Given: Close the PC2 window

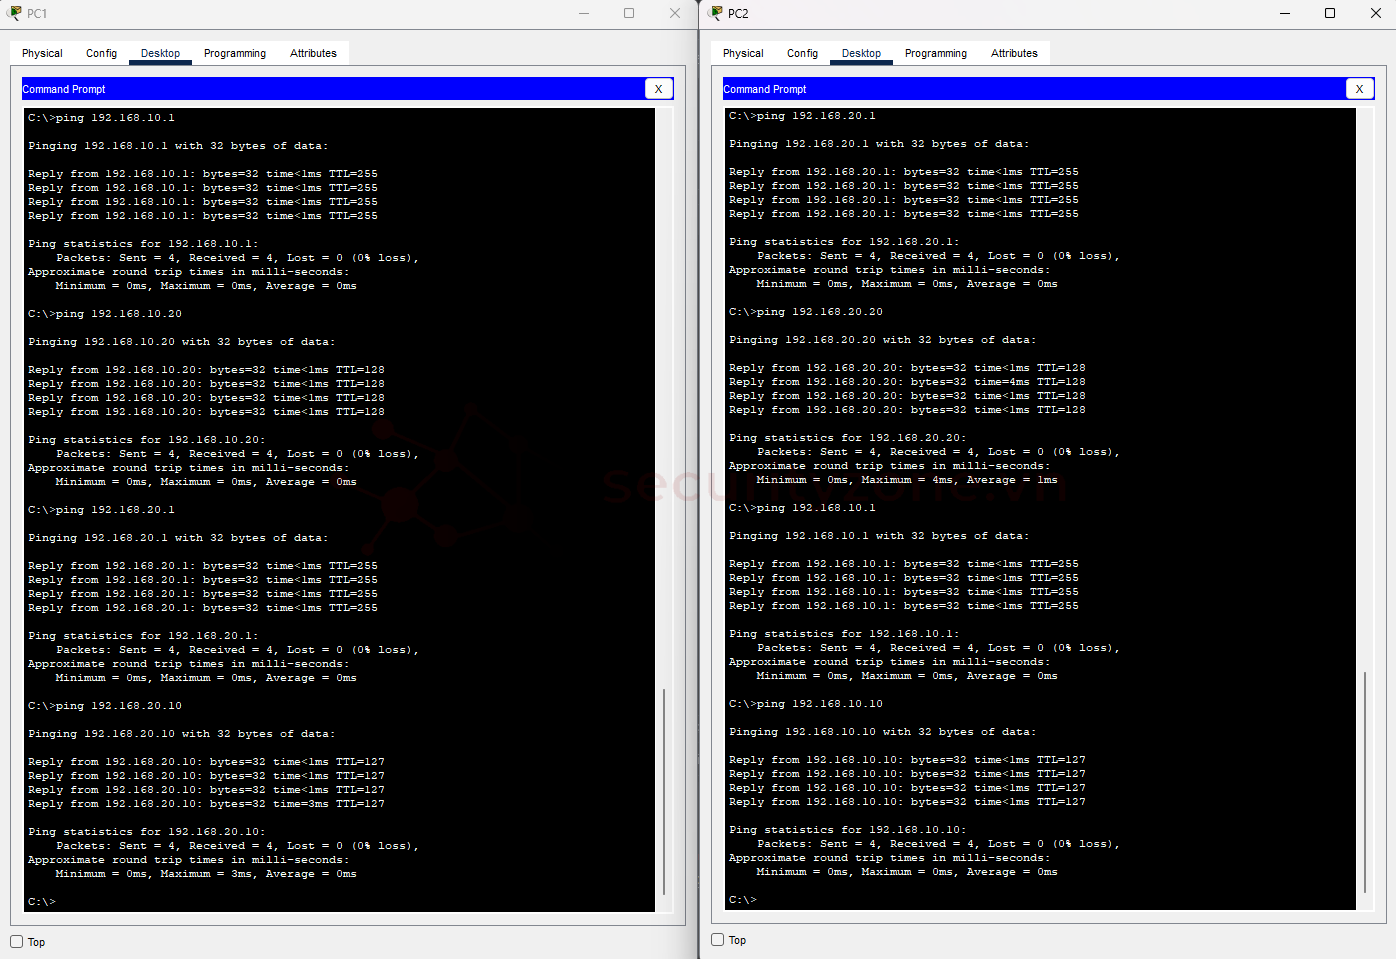Looking at the screenshot, I should 1376,13.
